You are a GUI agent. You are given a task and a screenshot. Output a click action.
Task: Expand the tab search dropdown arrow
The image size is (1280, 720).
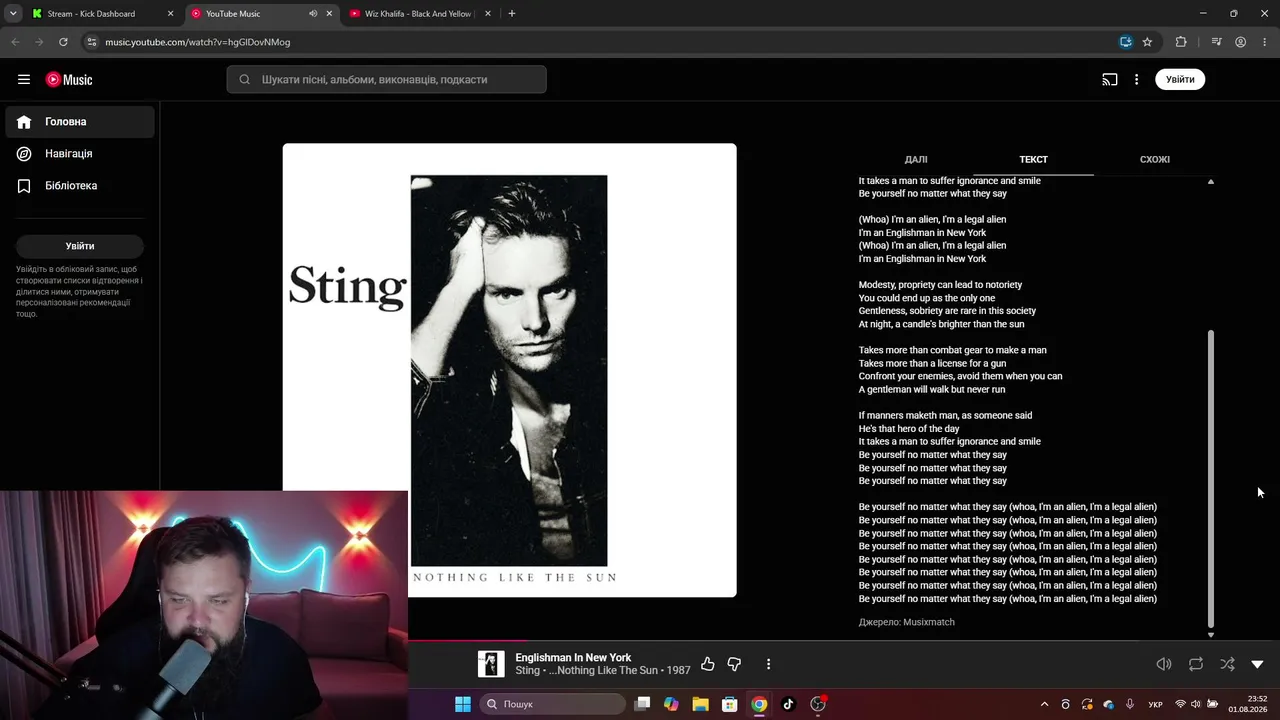point(13,14)
